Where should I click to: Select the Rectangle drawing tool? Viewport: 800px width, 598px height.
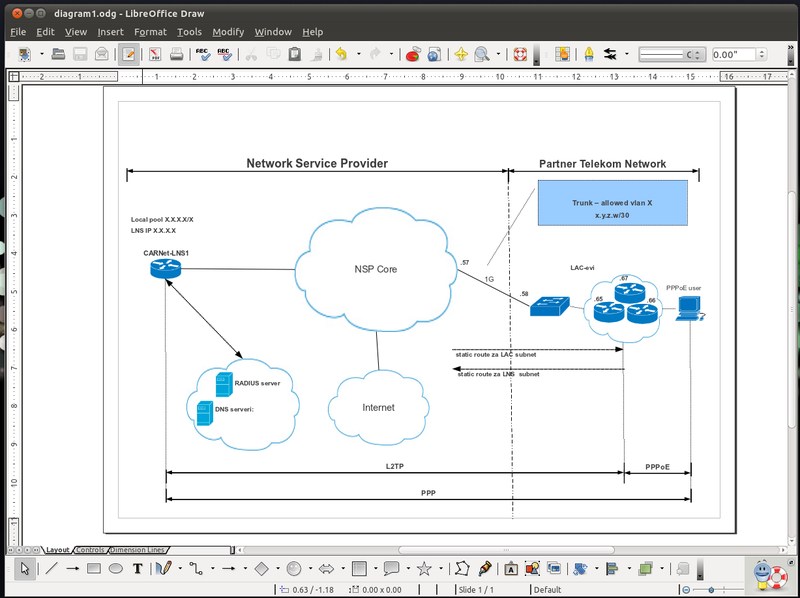[94, 568]
